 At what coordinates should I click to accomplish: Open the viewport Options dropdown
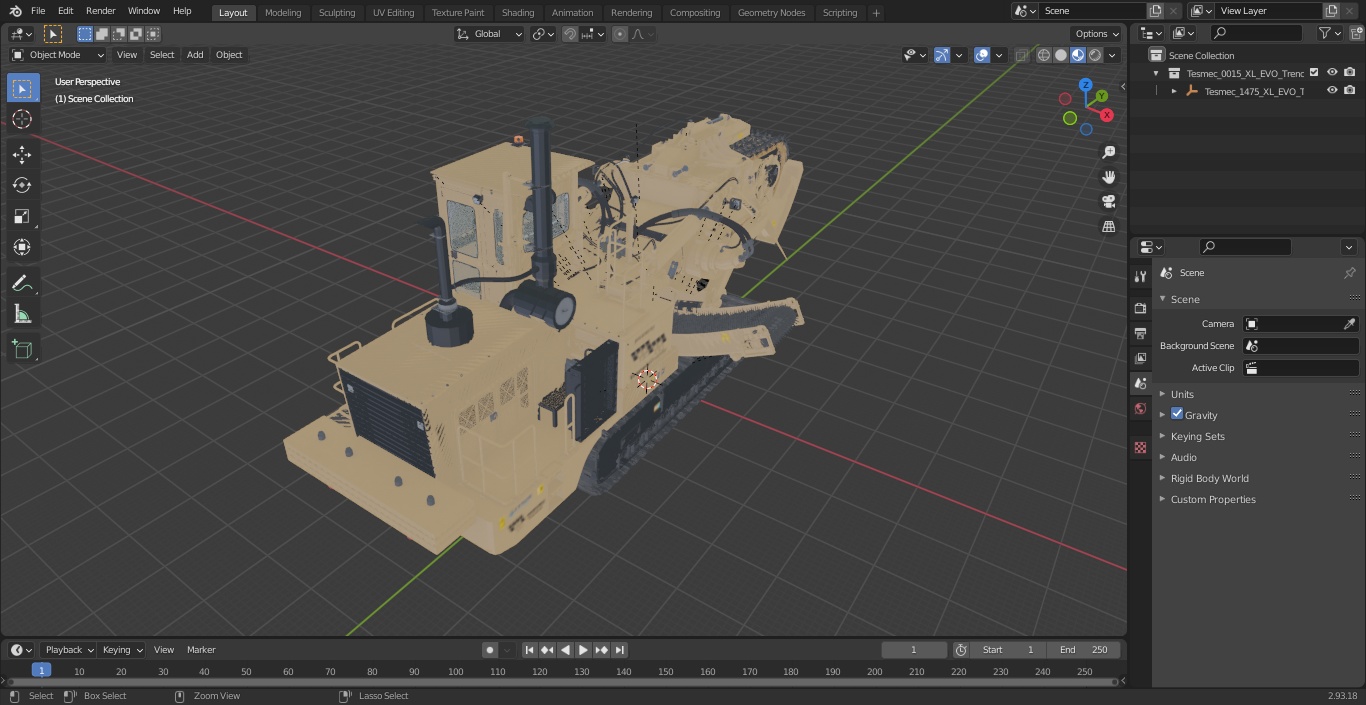click(x=1097, y=34)
